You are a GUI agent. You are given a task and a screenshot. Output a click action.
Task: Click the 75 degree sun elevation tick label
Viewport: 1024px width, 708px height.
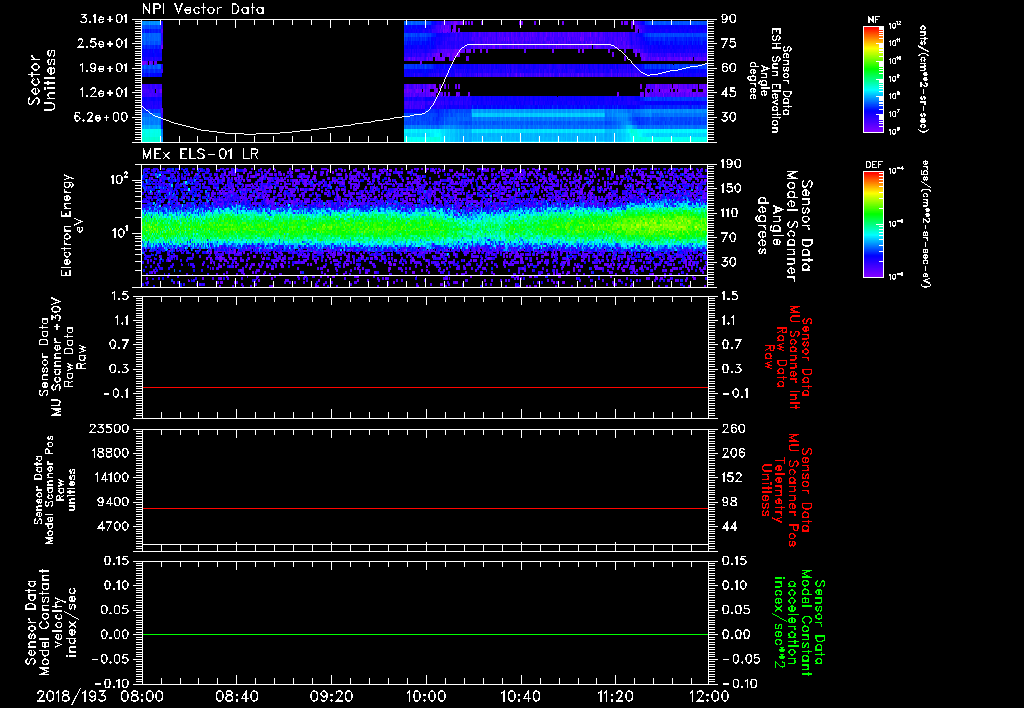click(728, 43)
